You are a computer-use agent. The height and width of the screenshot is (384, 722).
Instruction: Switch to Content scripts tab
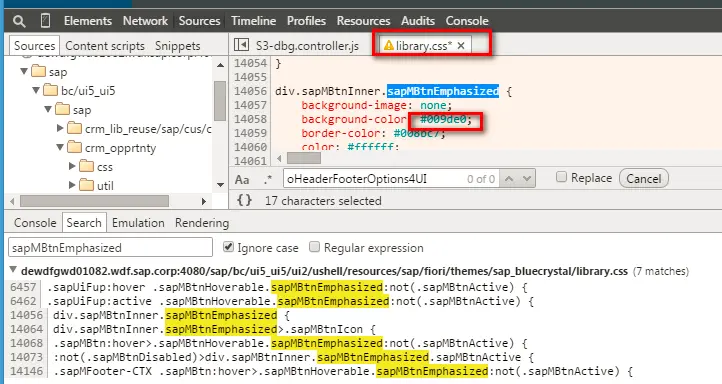pyautogui.click(x=105, y=46)
